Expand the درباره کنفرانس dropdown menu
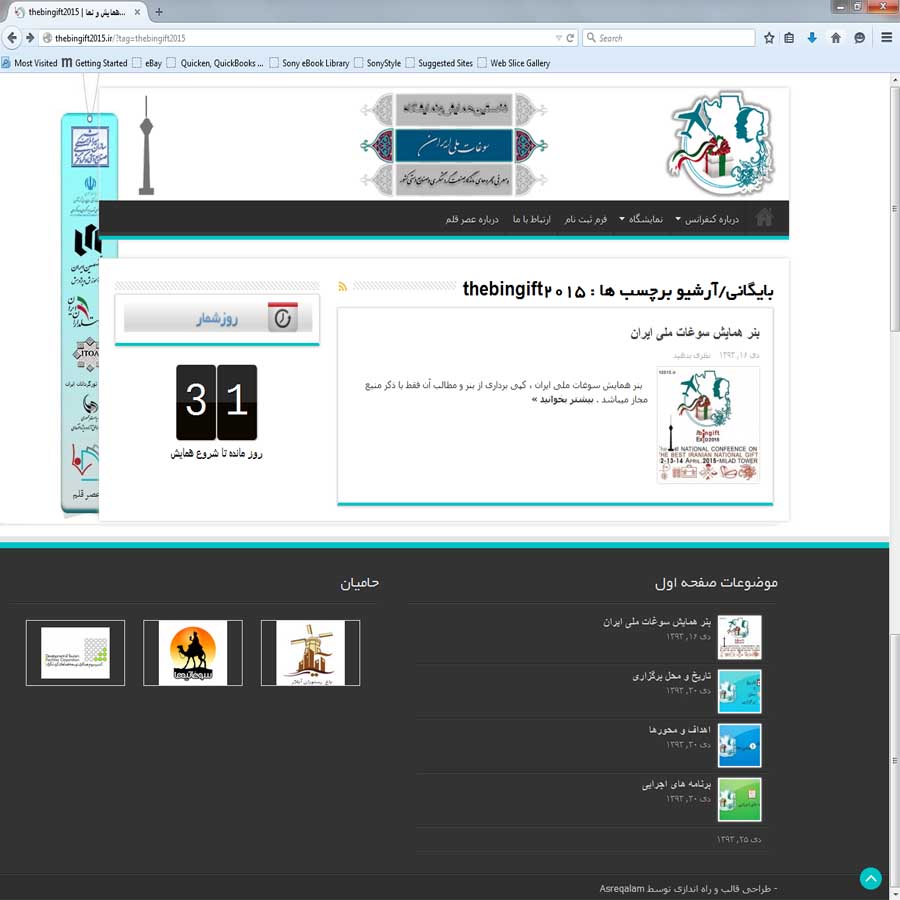This screenshot has height=900, width=900. coord(707,219)
